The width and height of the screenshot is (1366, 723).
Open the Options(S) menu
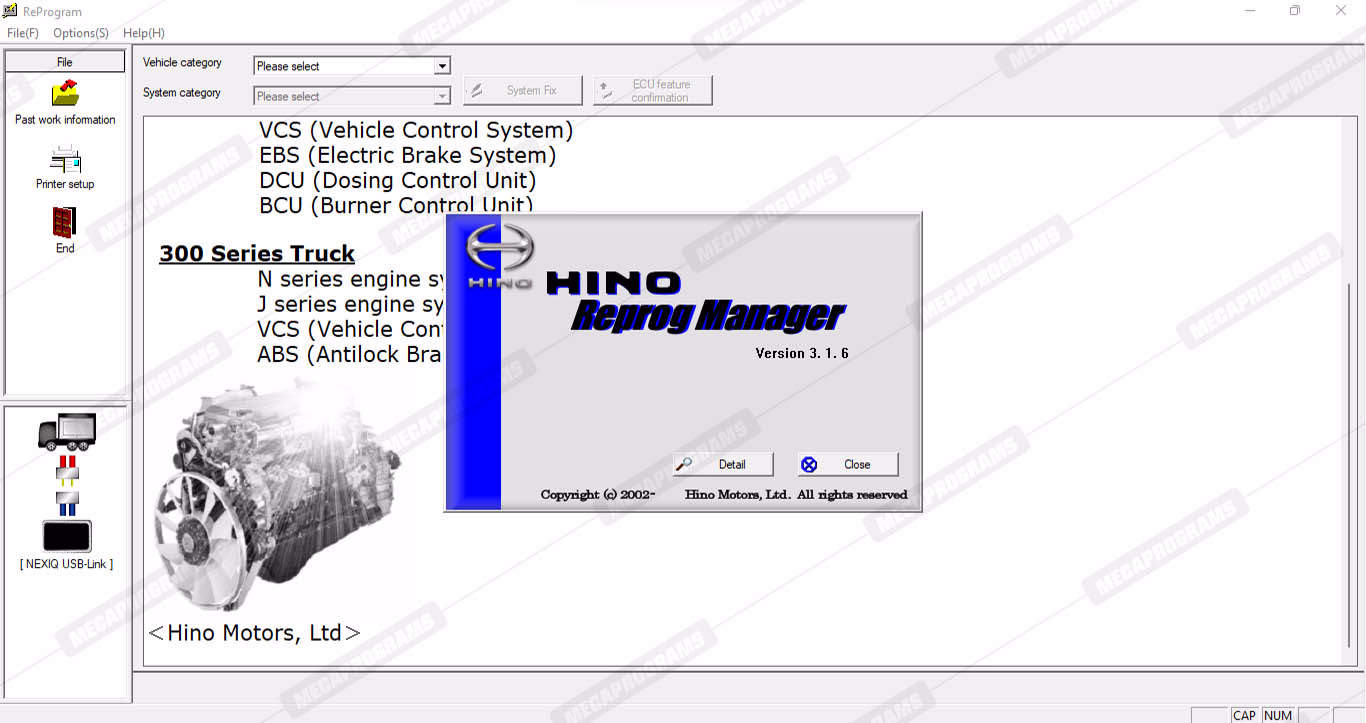(x=81, y=33)
